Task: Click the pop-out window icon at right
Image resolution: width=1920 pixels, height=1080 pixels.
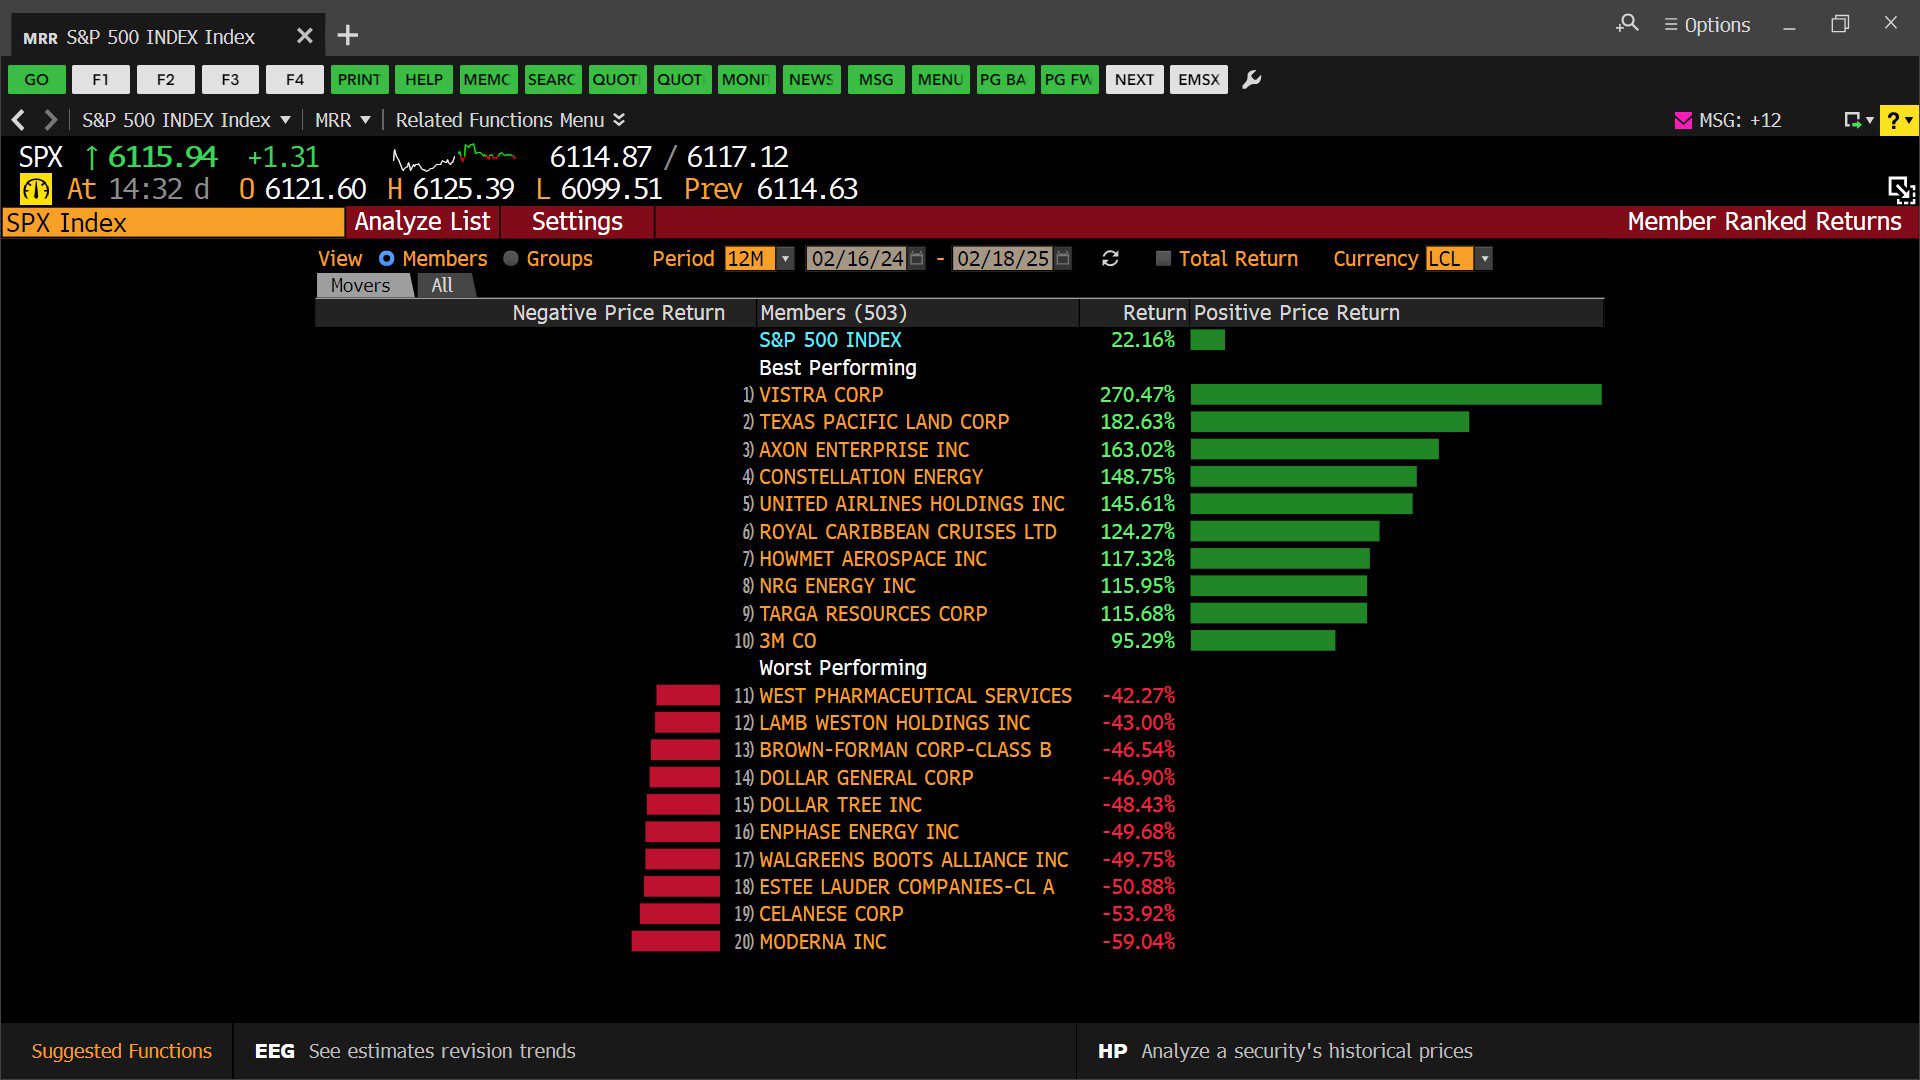Action: point(1900,189)
